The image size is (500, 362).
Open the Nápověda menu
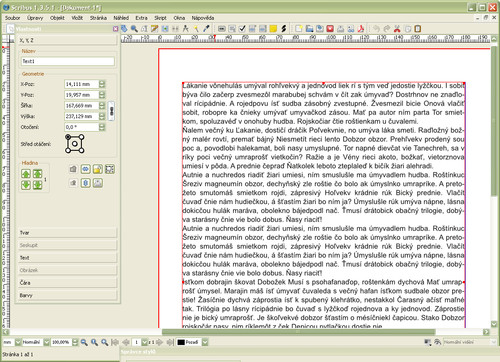(x=203, y=18)
